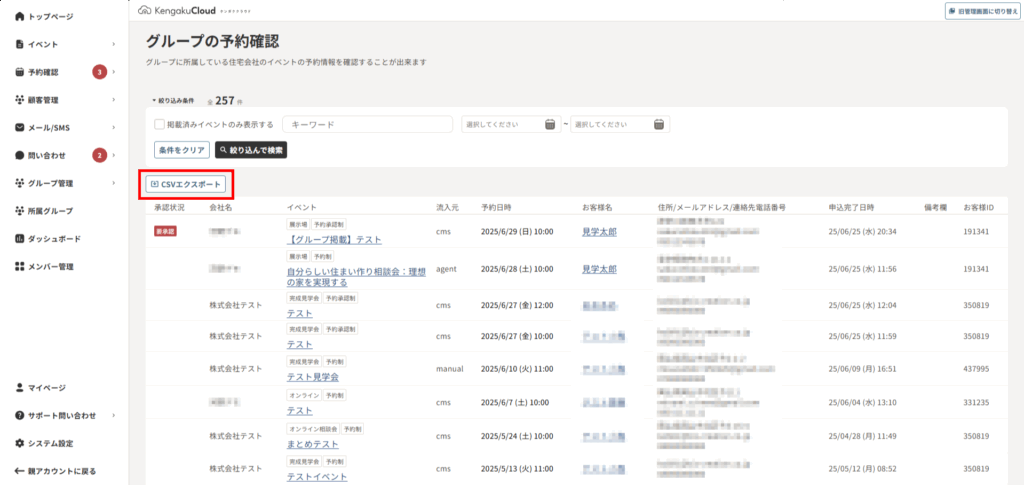Image resolution: width=1024 pixels, height=485 pixels.
Task: Click the メール/SMS envelope icon
Action: [x=20, y=128]
